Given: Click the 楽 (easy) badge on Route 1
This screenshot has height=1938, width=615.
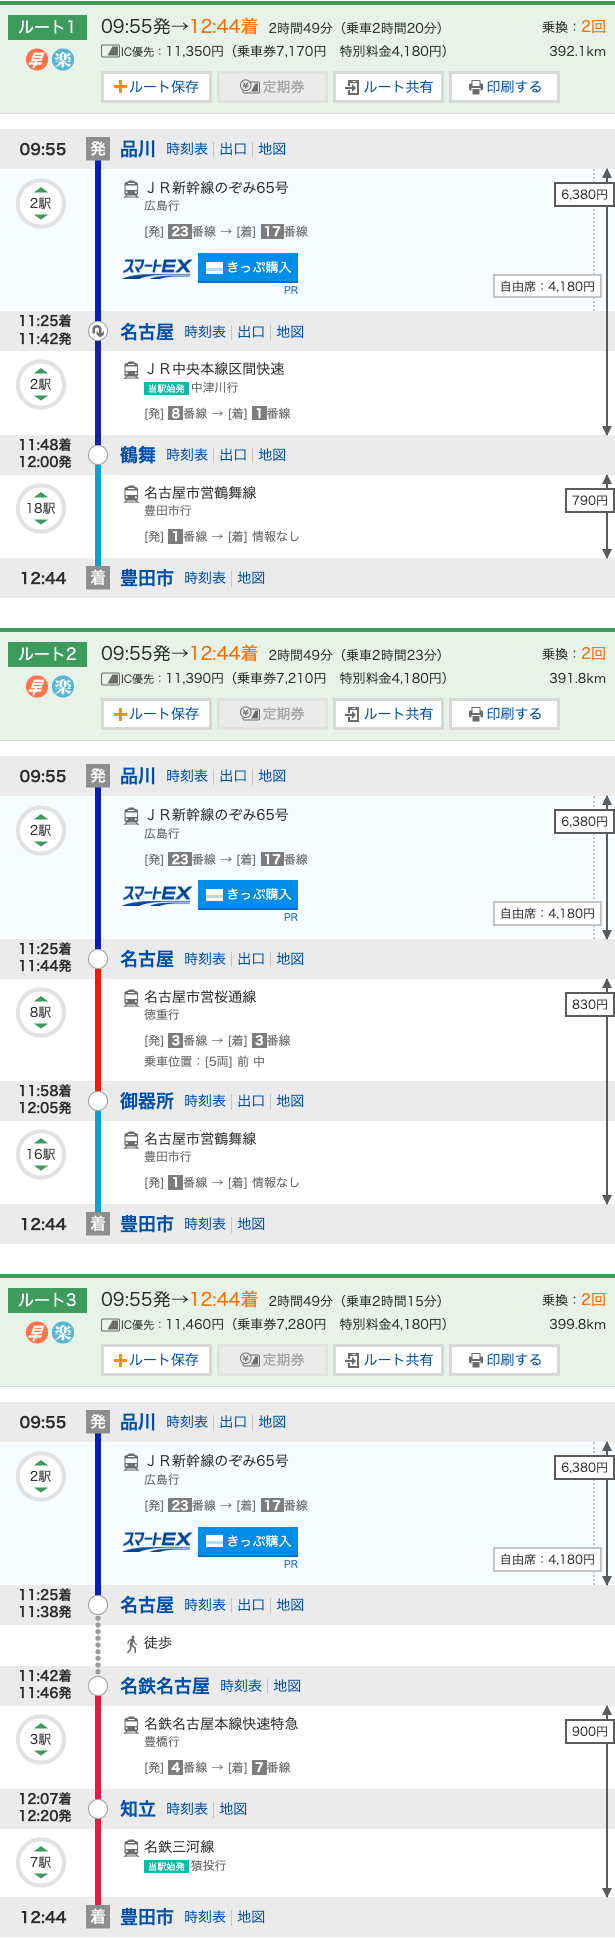Looking at the screenshot, I should click(x=63, y=60).
